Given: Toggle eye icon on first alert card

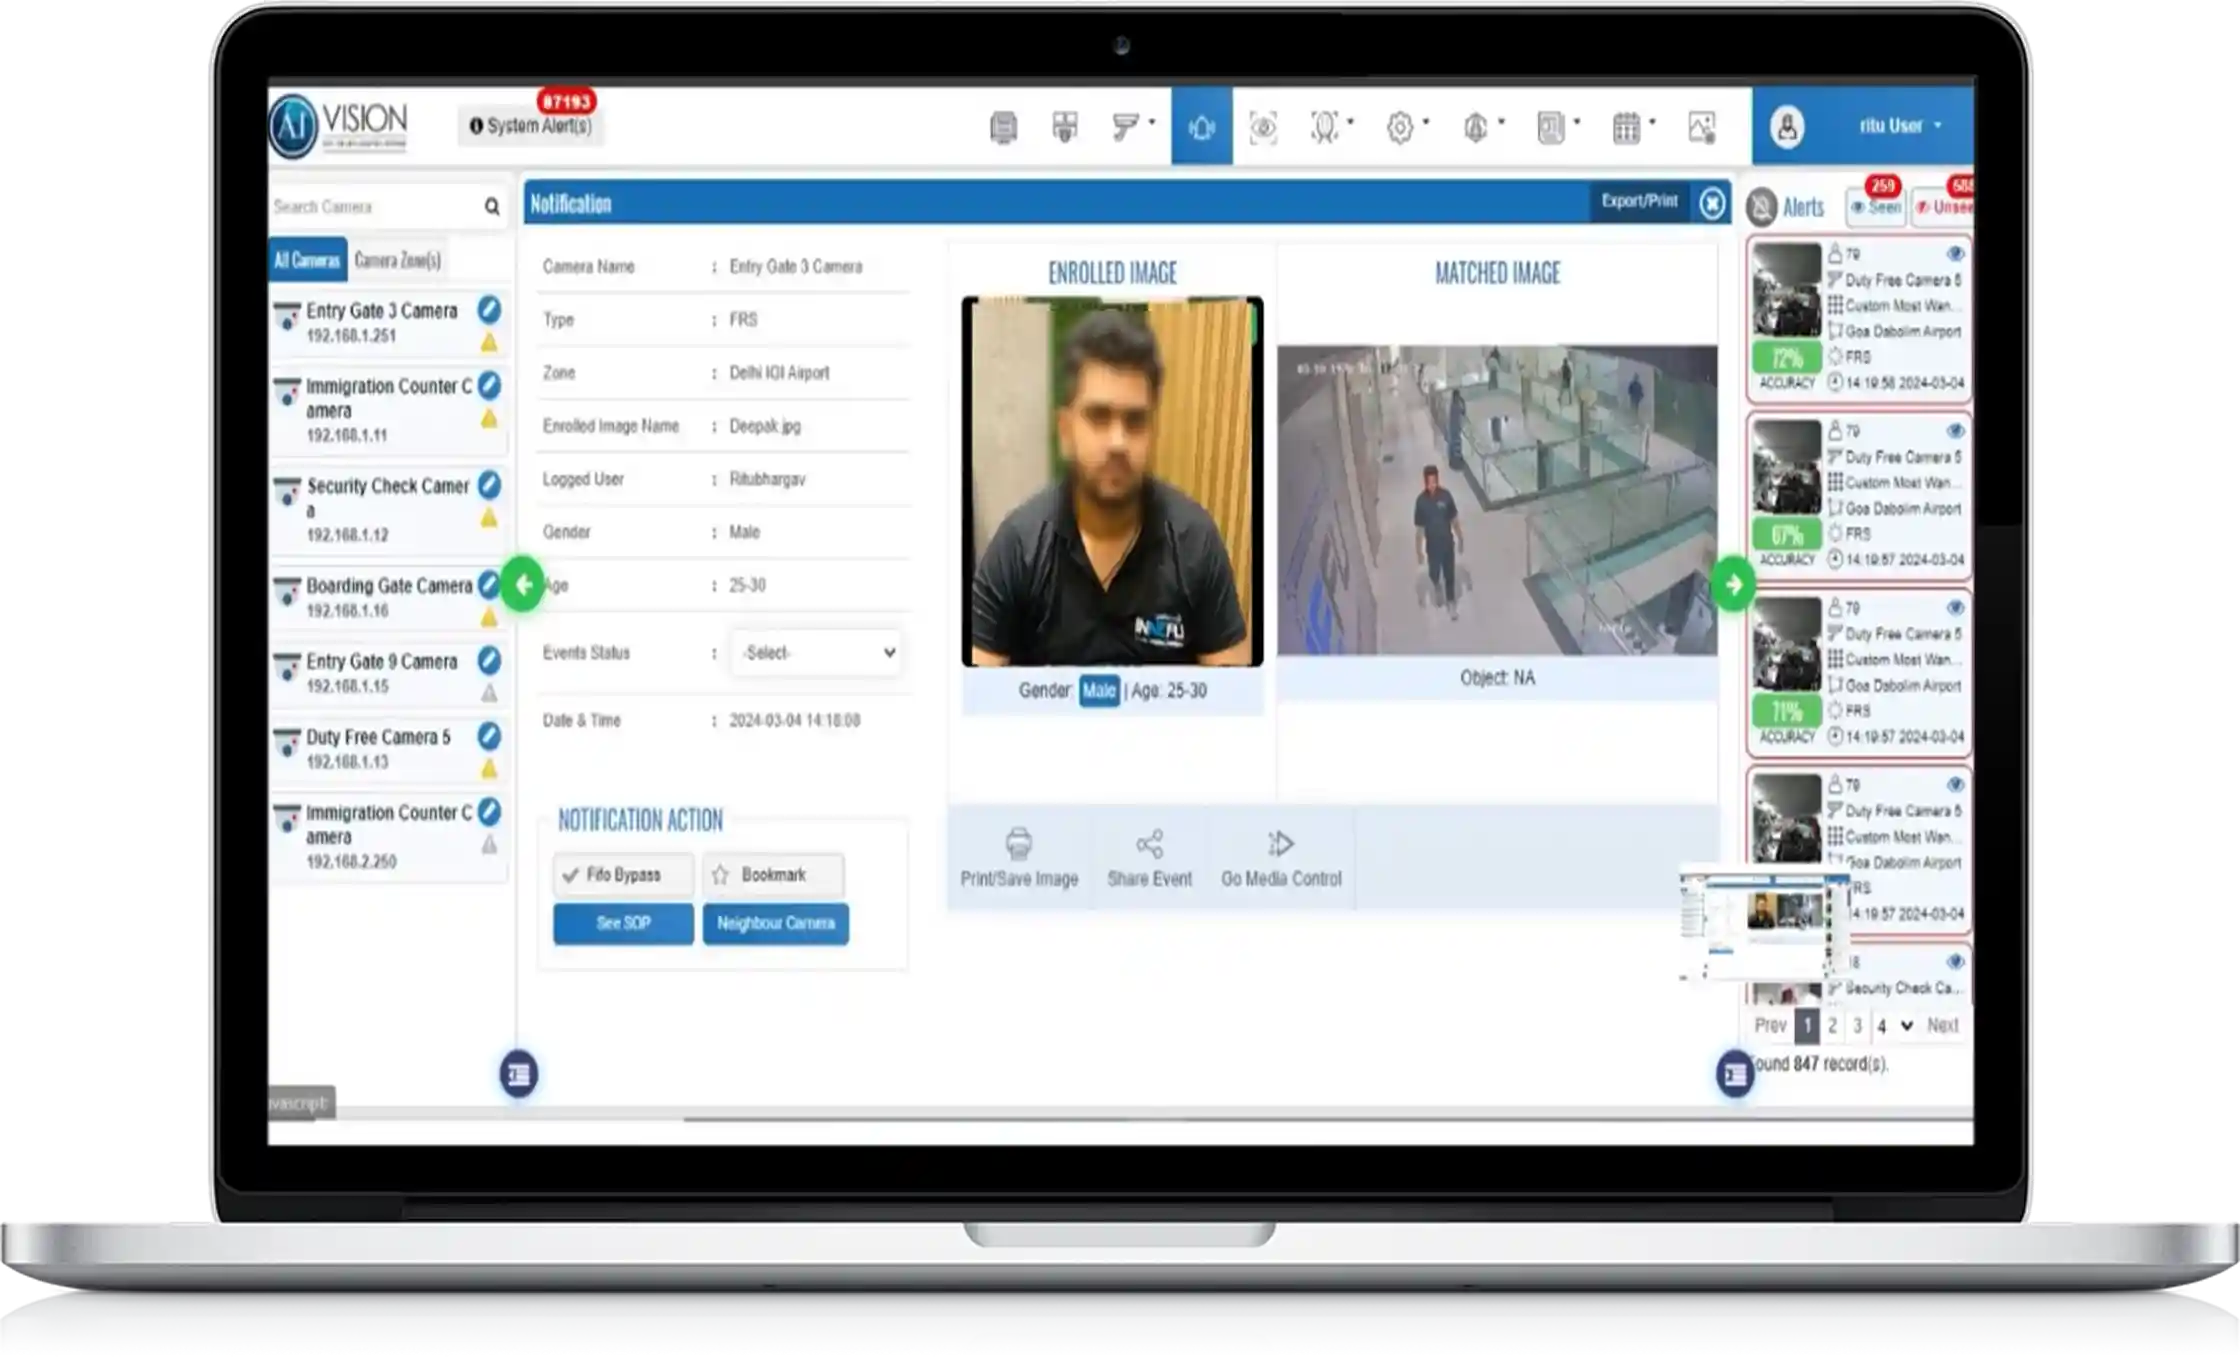Looking at the screenshot, I should (1955, 254).
